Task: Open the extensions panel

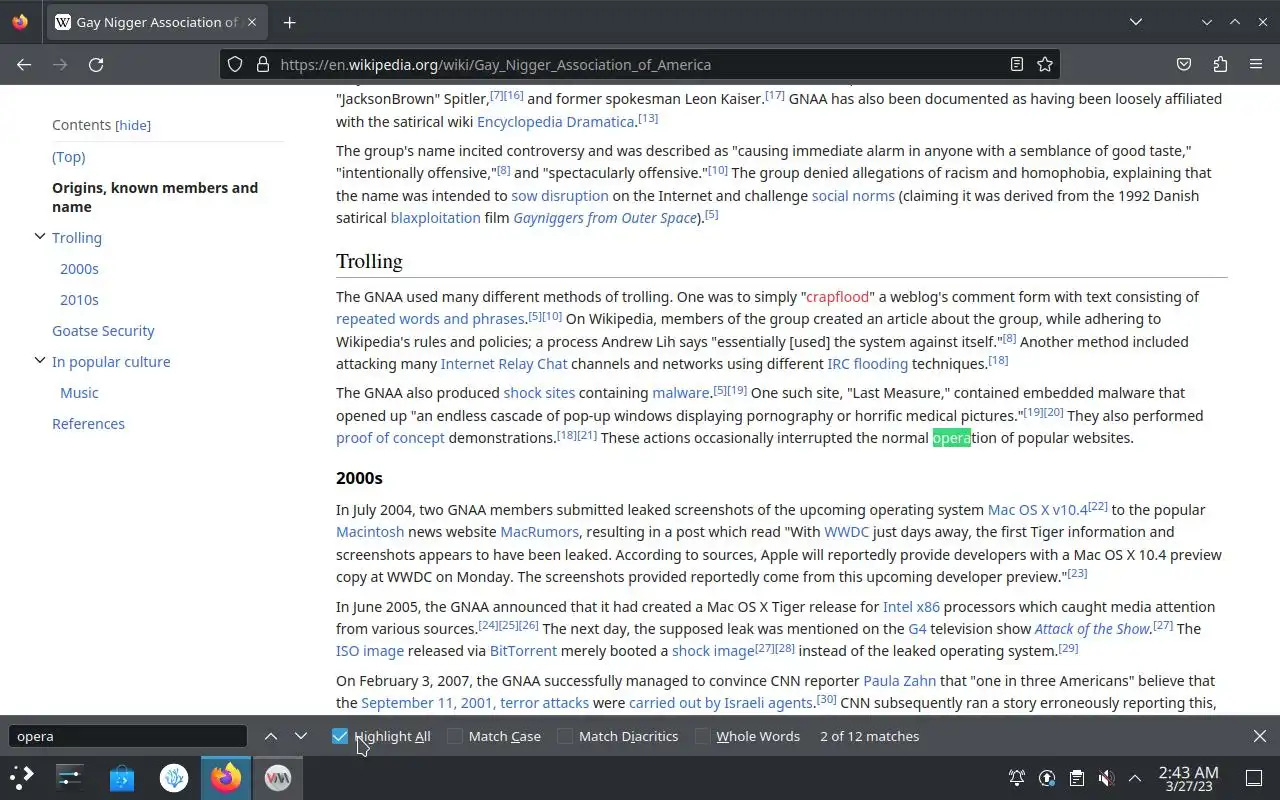Action: point(1220,64)
